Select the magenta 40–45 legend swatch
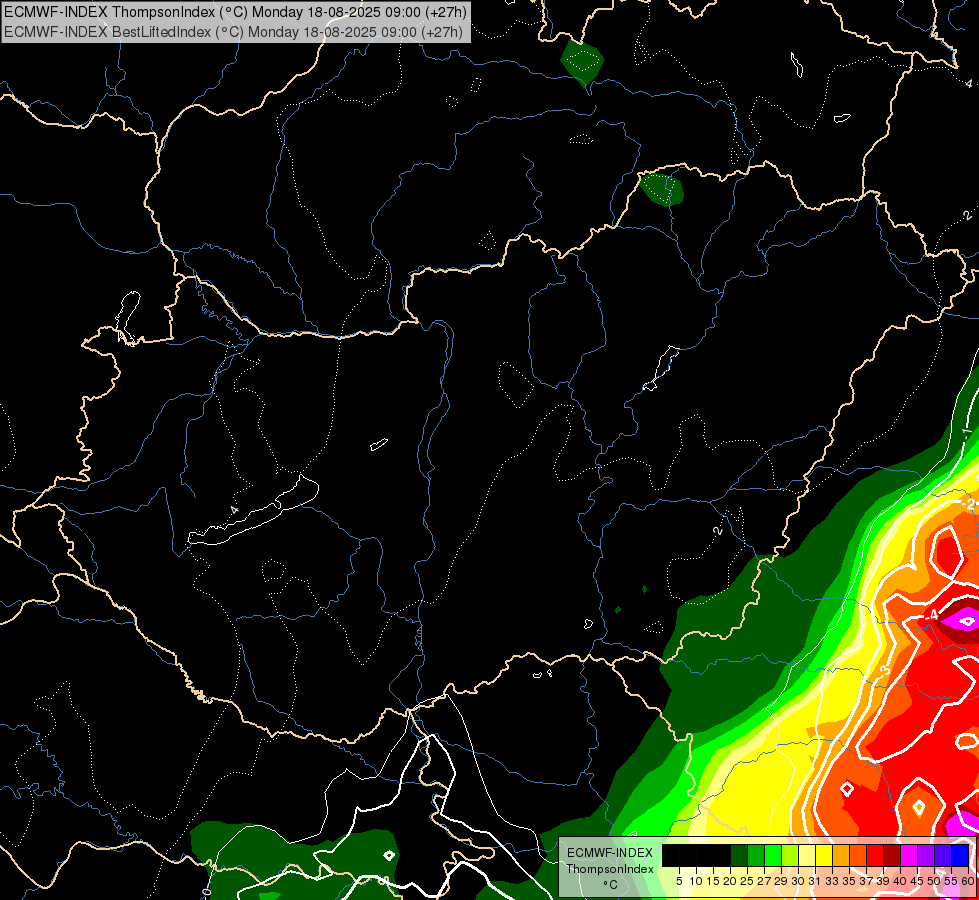979x900 pixels. click(909, 856)
